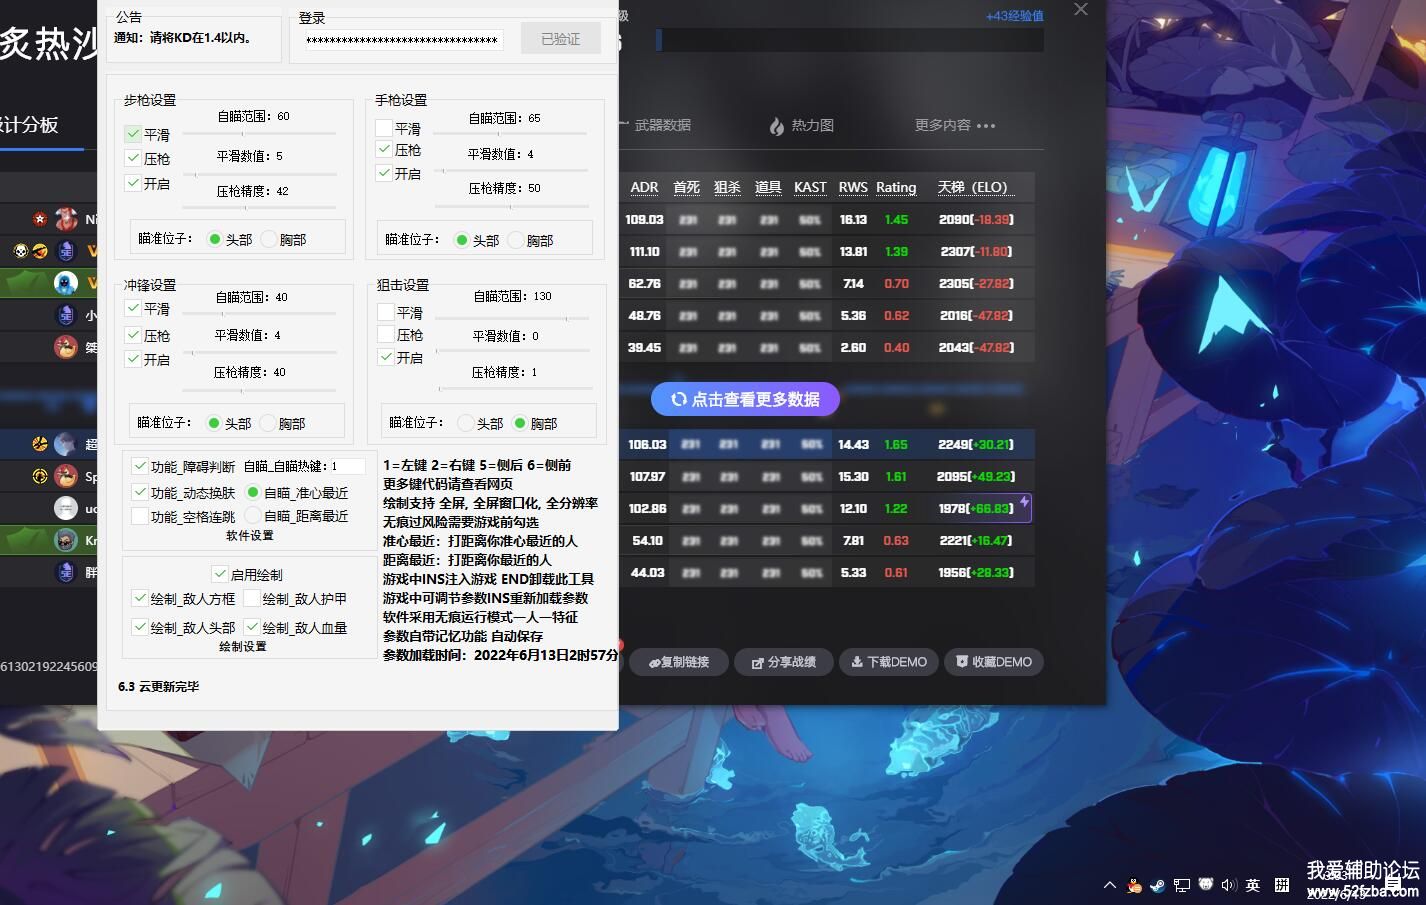Click the +43经验值 text
The width and height of the screenshot is (1426, 905).
pos(1014,16)
